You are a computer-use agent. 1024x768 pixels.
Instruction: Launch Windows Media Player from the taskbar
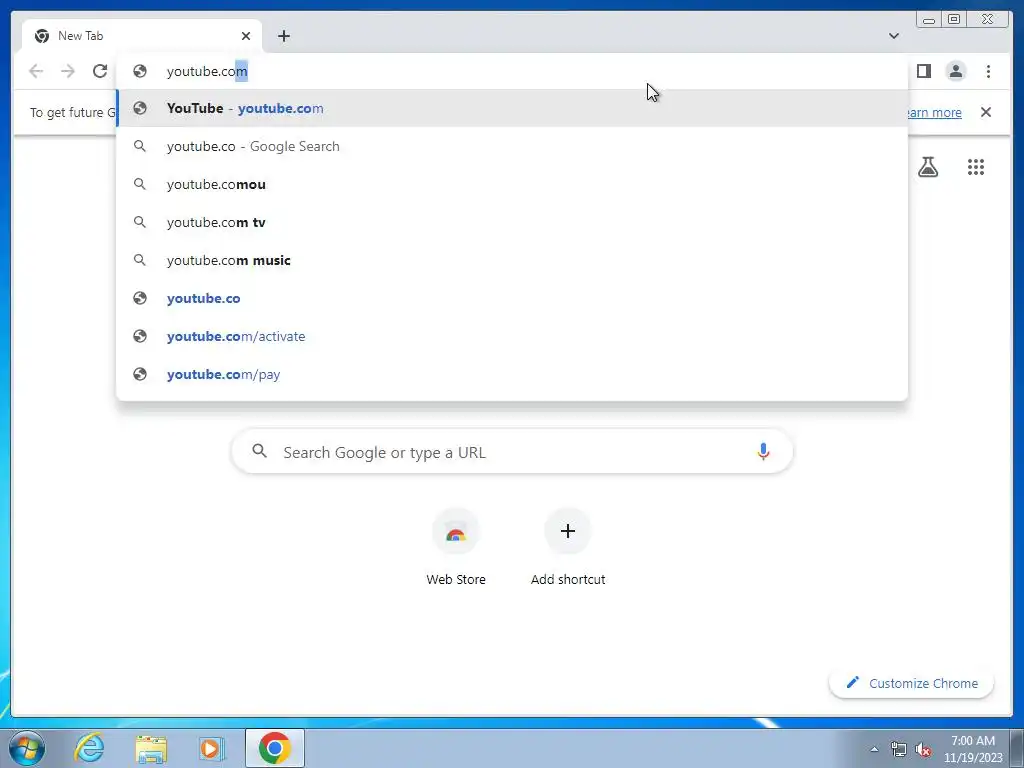(x=212, y=748)
